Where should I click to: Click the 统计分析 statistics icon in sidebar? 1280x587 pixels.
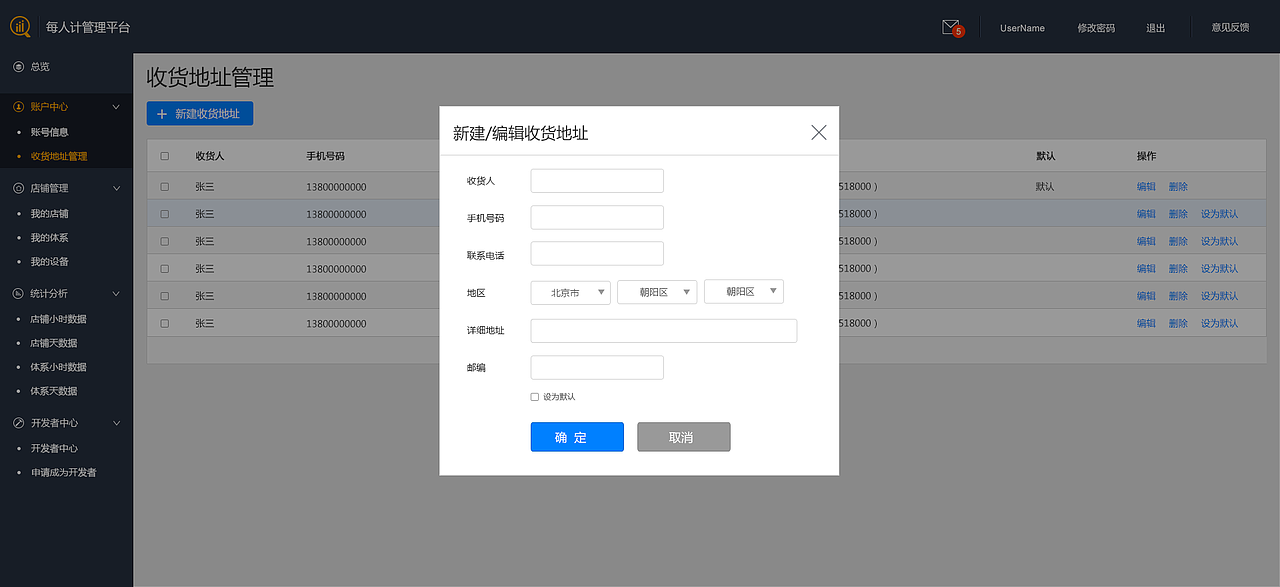pyautogui.click(x=17, y=293)
